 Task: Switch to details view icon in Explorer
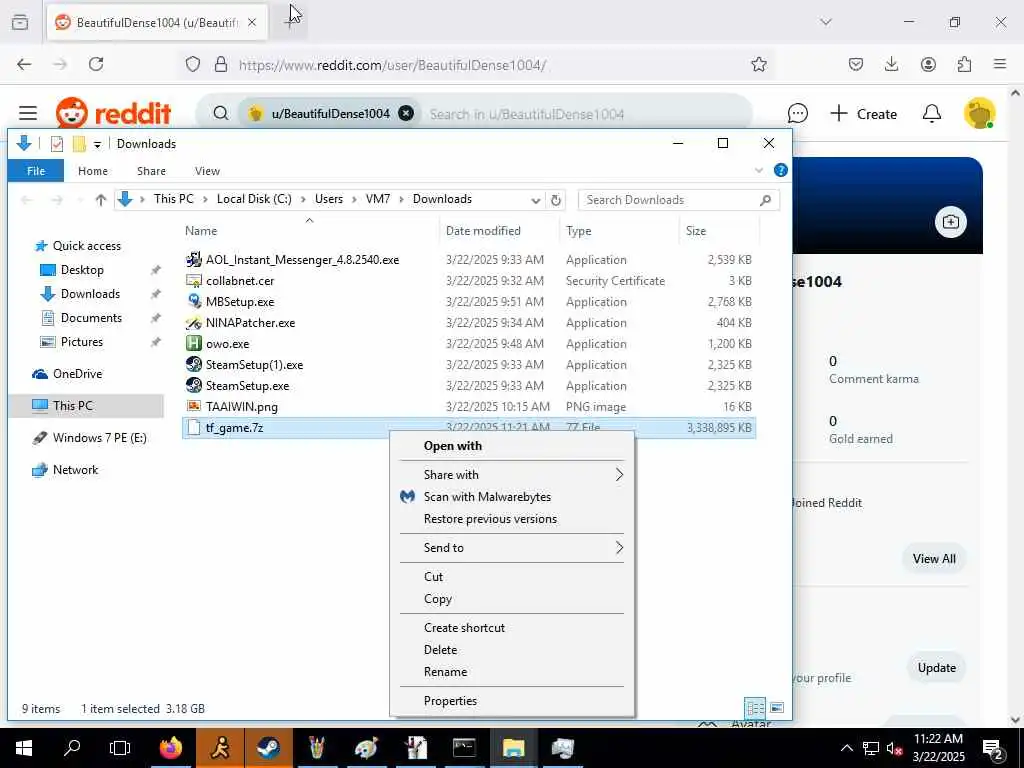coord(755,708)
